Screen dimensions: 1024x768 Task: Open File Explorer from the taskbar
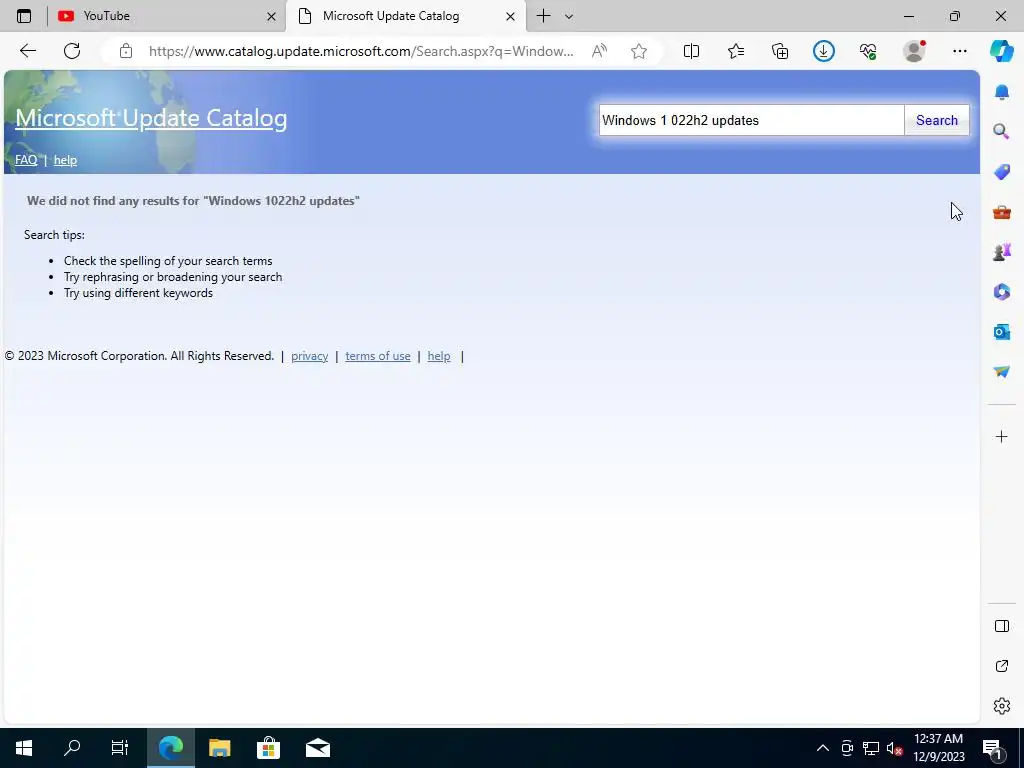(x=219, y=748)
